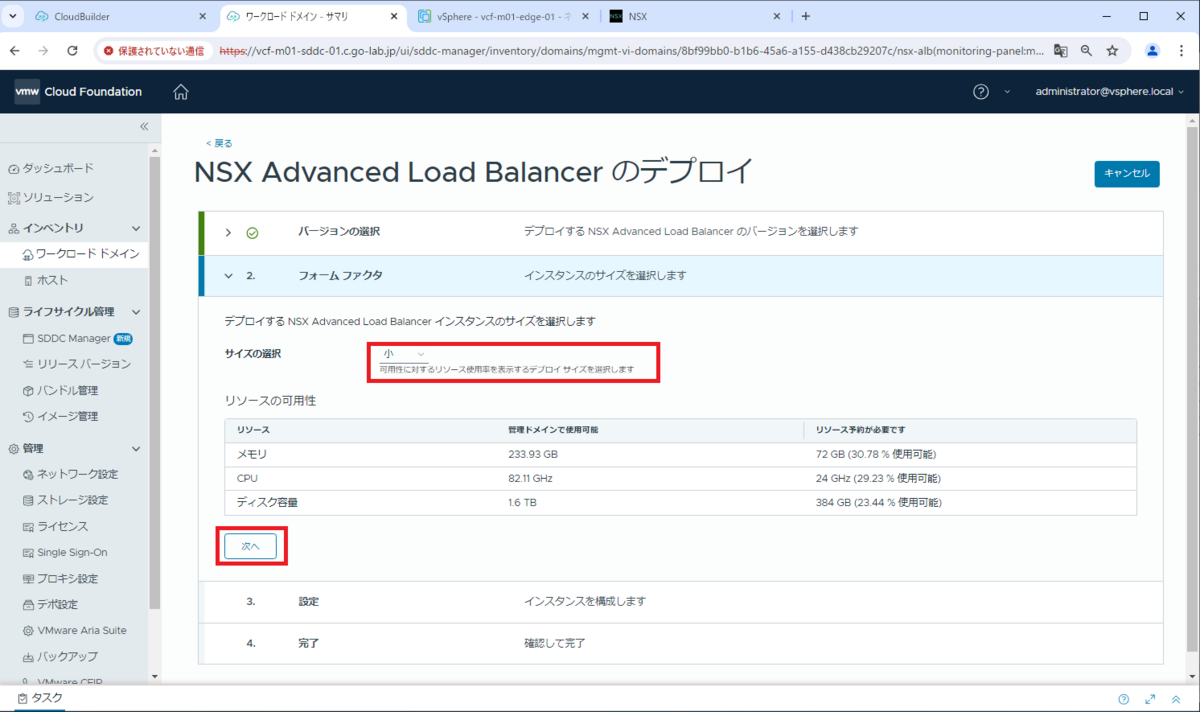Open the help question mark icon in header

pos(981,92)
